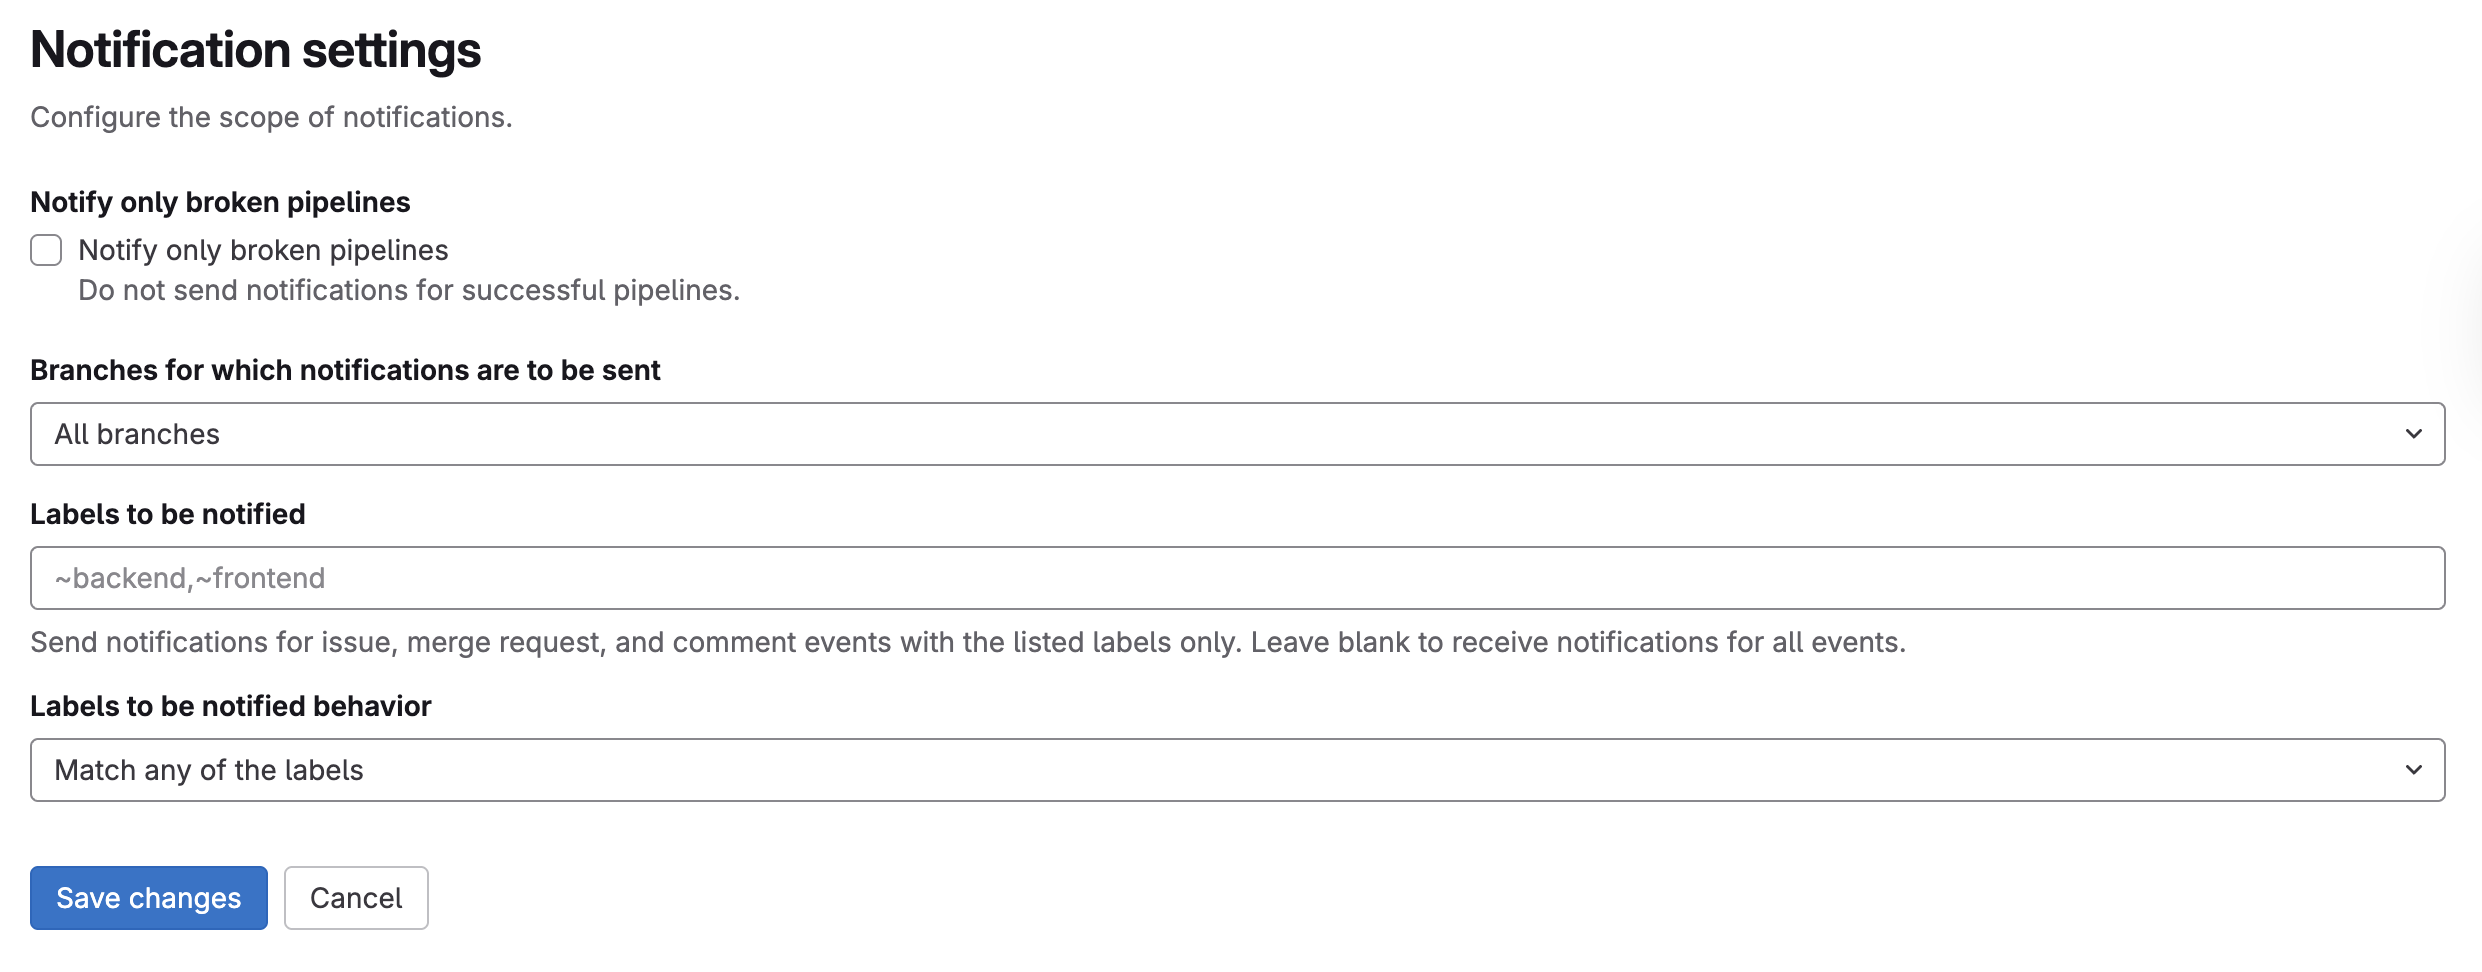Click the chevron arrow beside Match any of the labels
Screen dimensions: 2482x972
coord(2413,770)
